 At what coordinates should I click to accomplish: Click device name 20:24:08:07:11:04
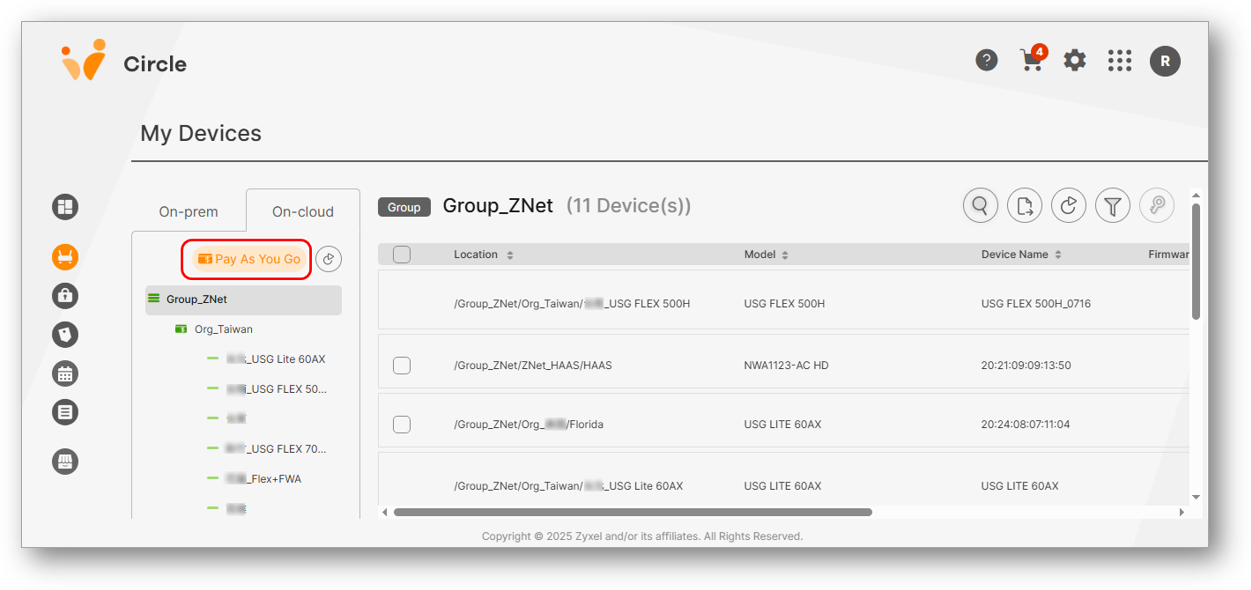click(x=1026, y=425)
